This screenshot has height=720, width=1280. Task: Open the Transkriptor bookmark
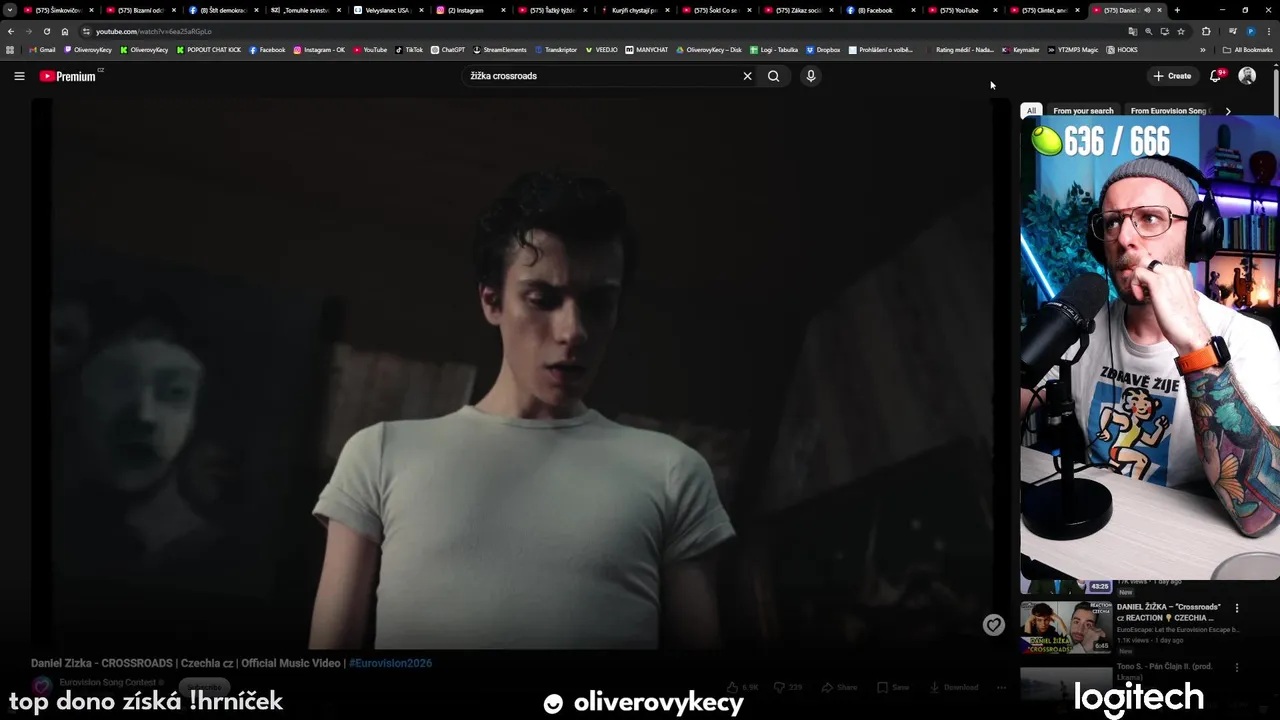pos(555,50)
